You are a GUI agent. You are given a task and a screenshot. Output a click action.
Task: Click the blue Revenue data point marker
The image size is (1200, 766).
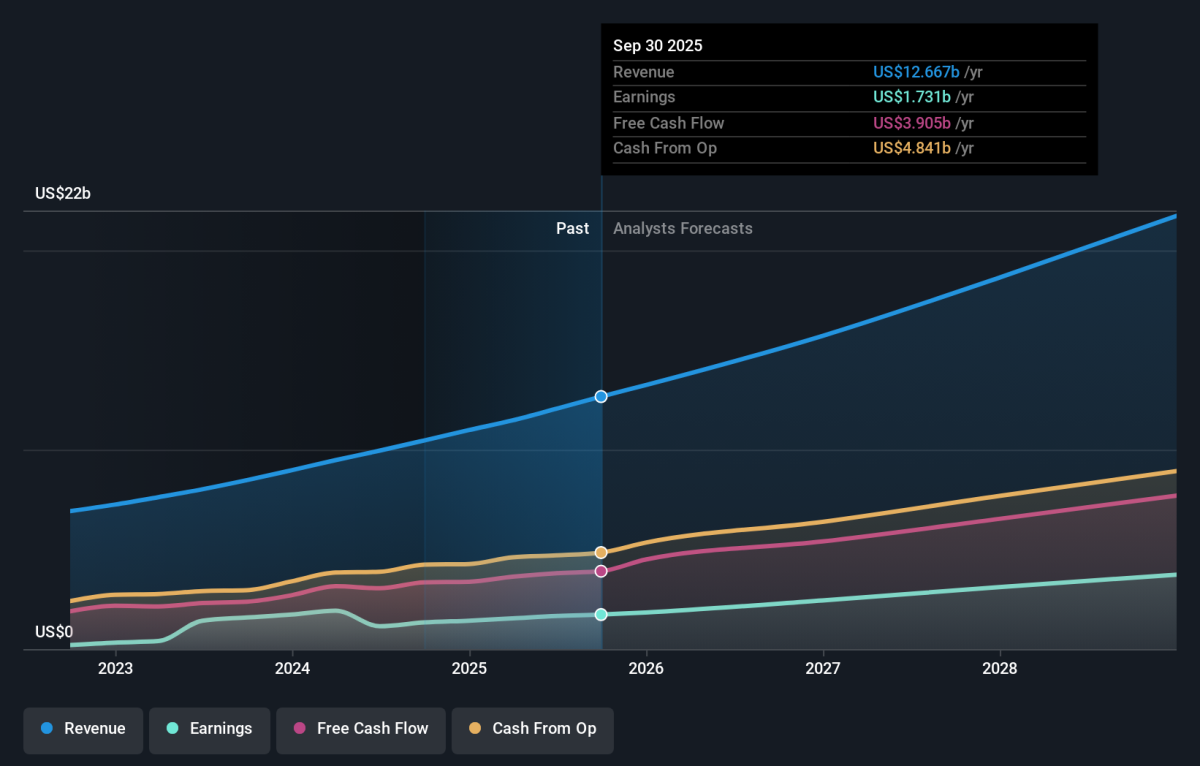(x=601, y=396)
